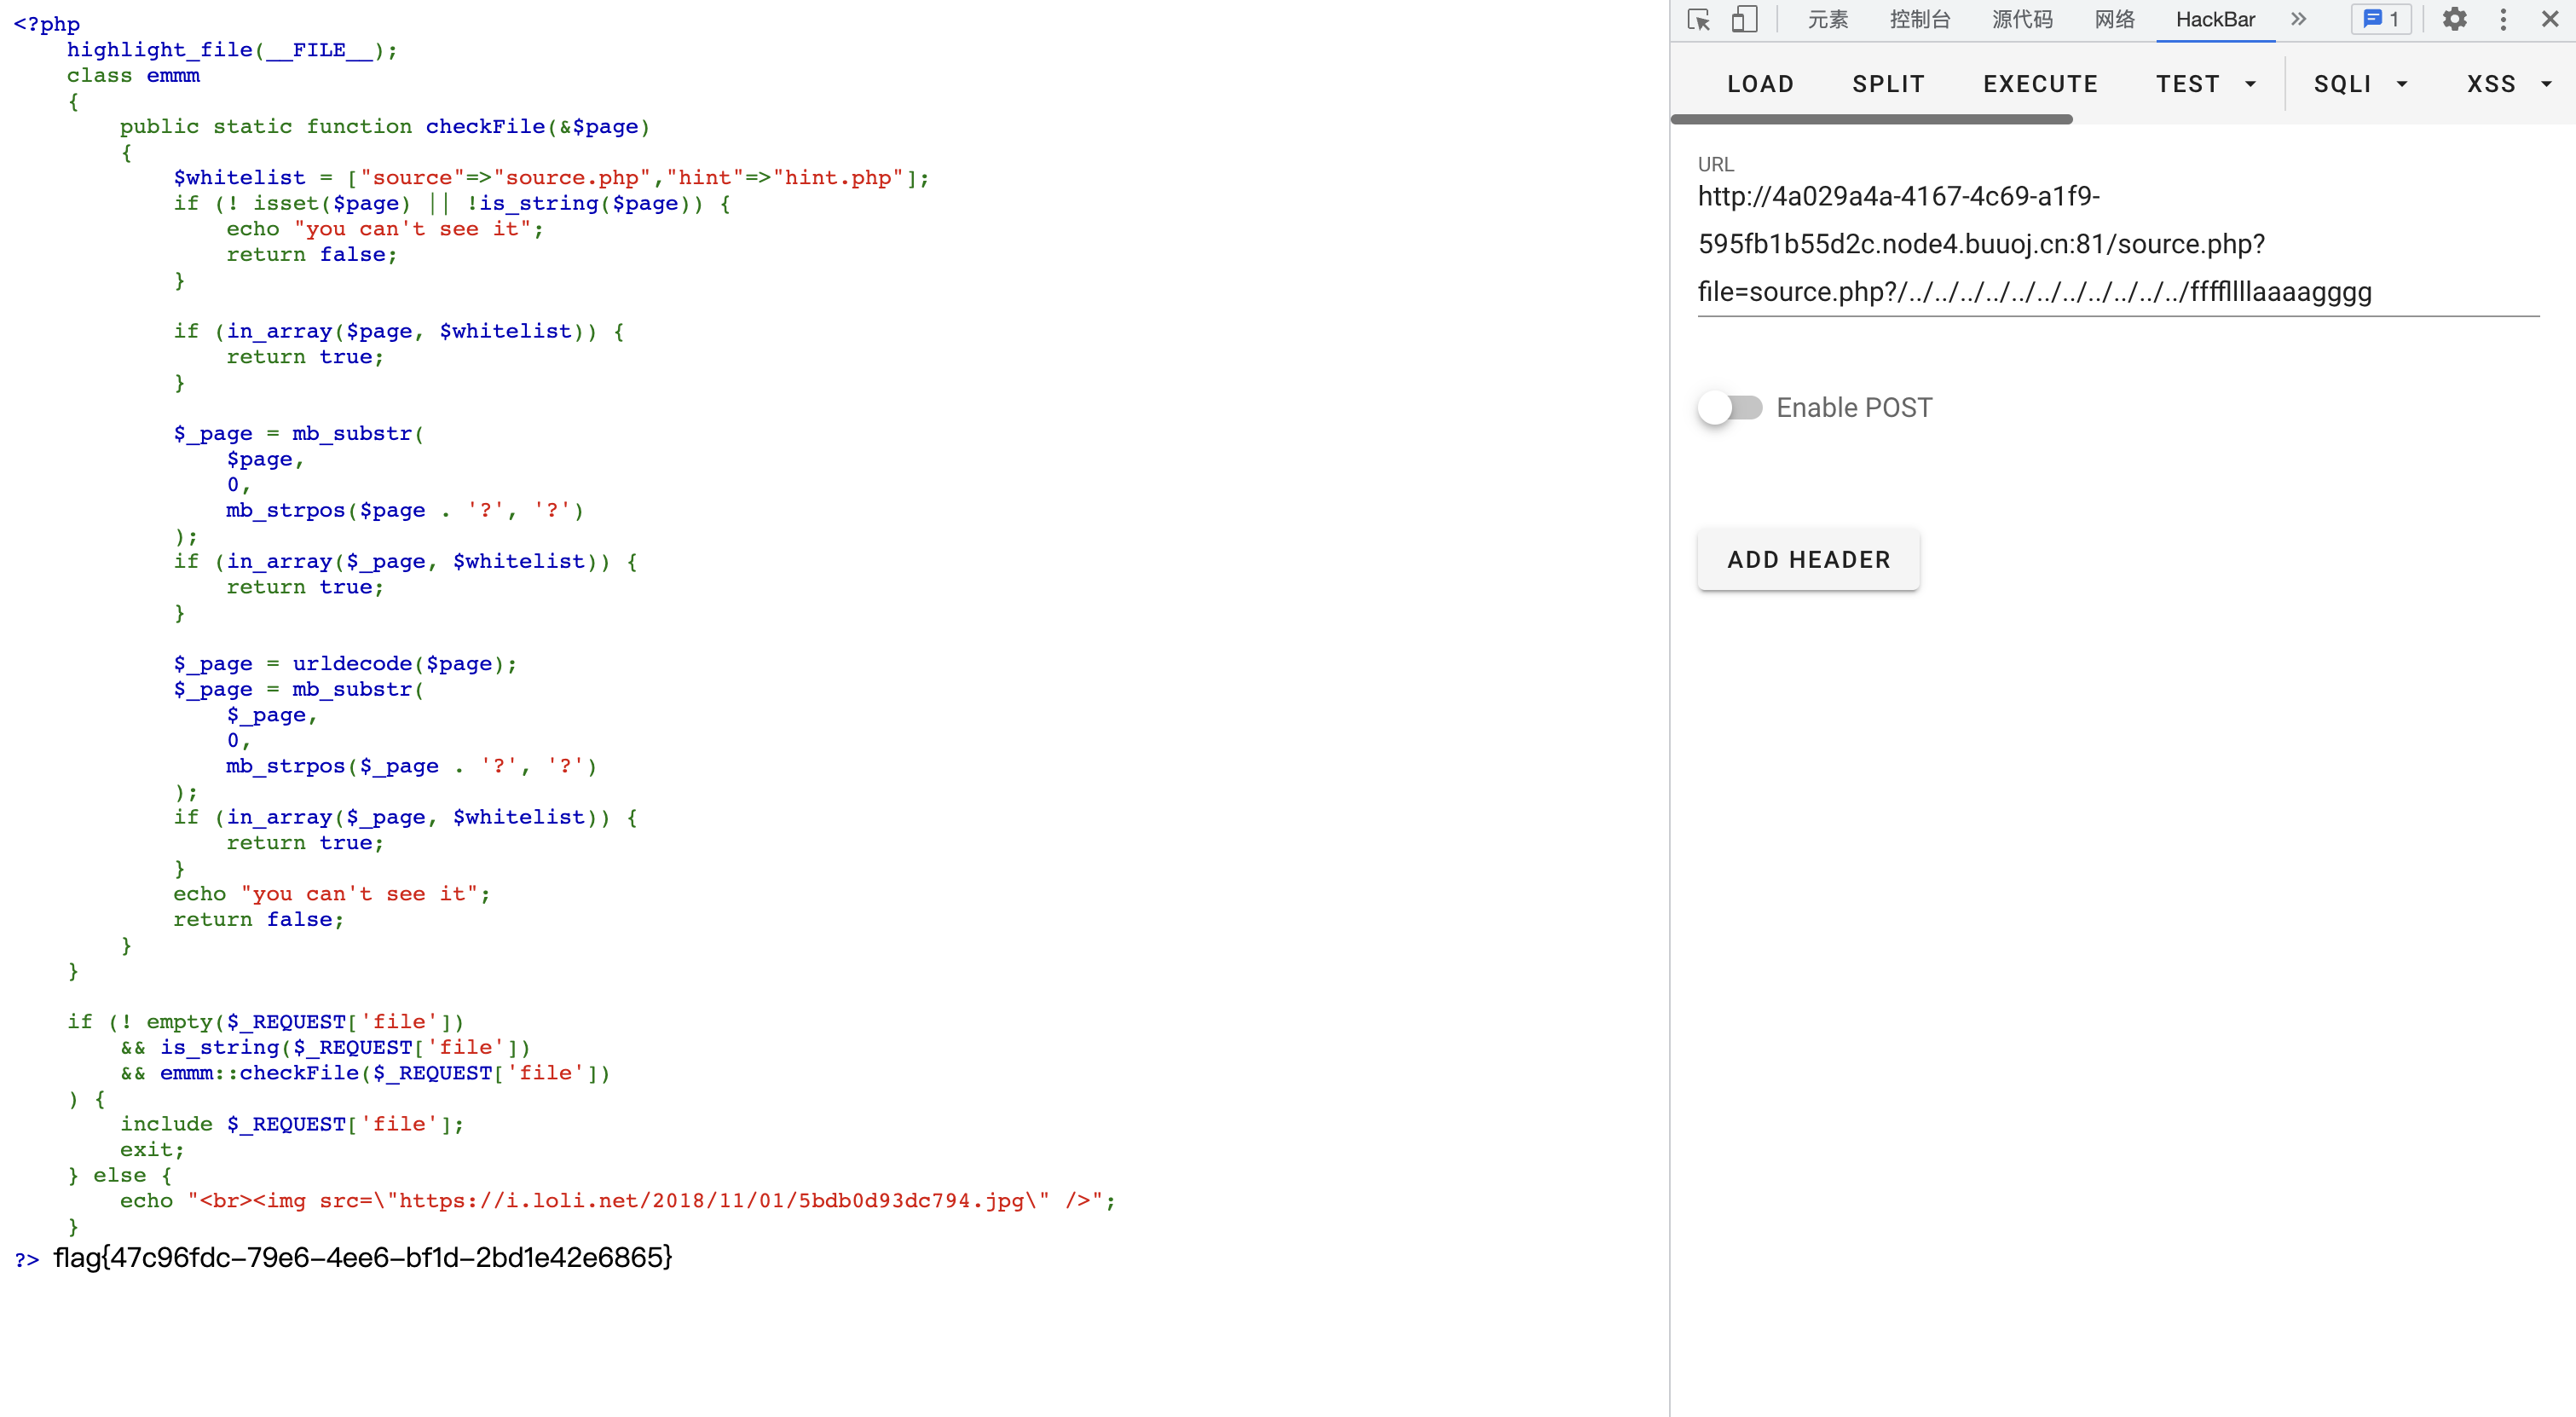
Task: Click the 'class emmm' text
Action: click(x=133, y=76)
